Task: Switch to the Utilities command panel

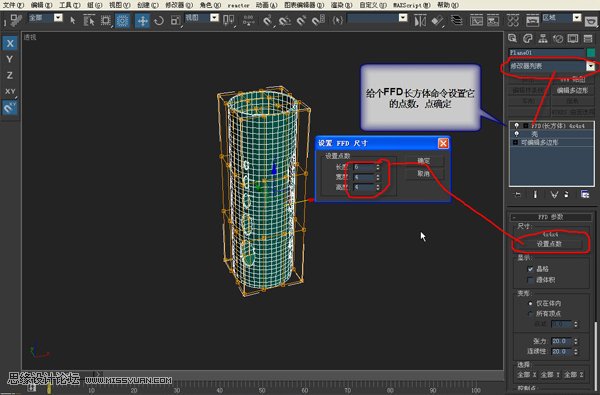Action: (588, 38)
